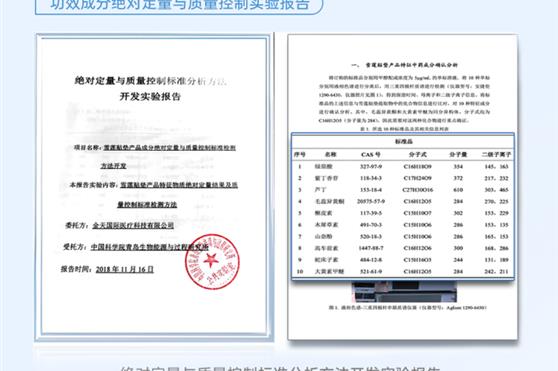Click the '分子式' column header
This screenshot has height=371, width=558.
point(417,154)
